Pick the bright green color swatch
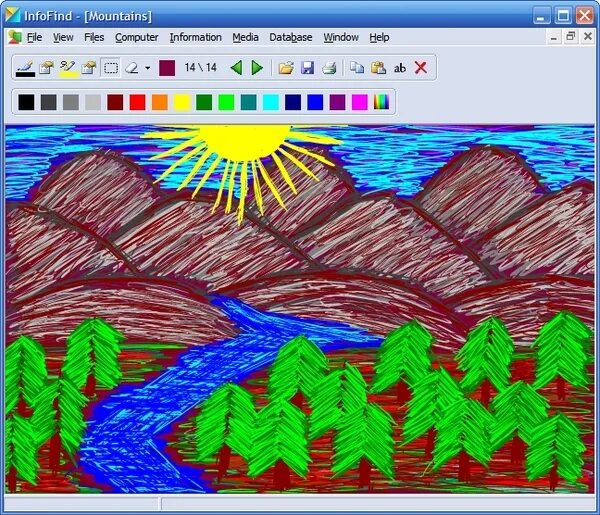The width and height of the screenshot is (600, 515). [x=226, y=102]
